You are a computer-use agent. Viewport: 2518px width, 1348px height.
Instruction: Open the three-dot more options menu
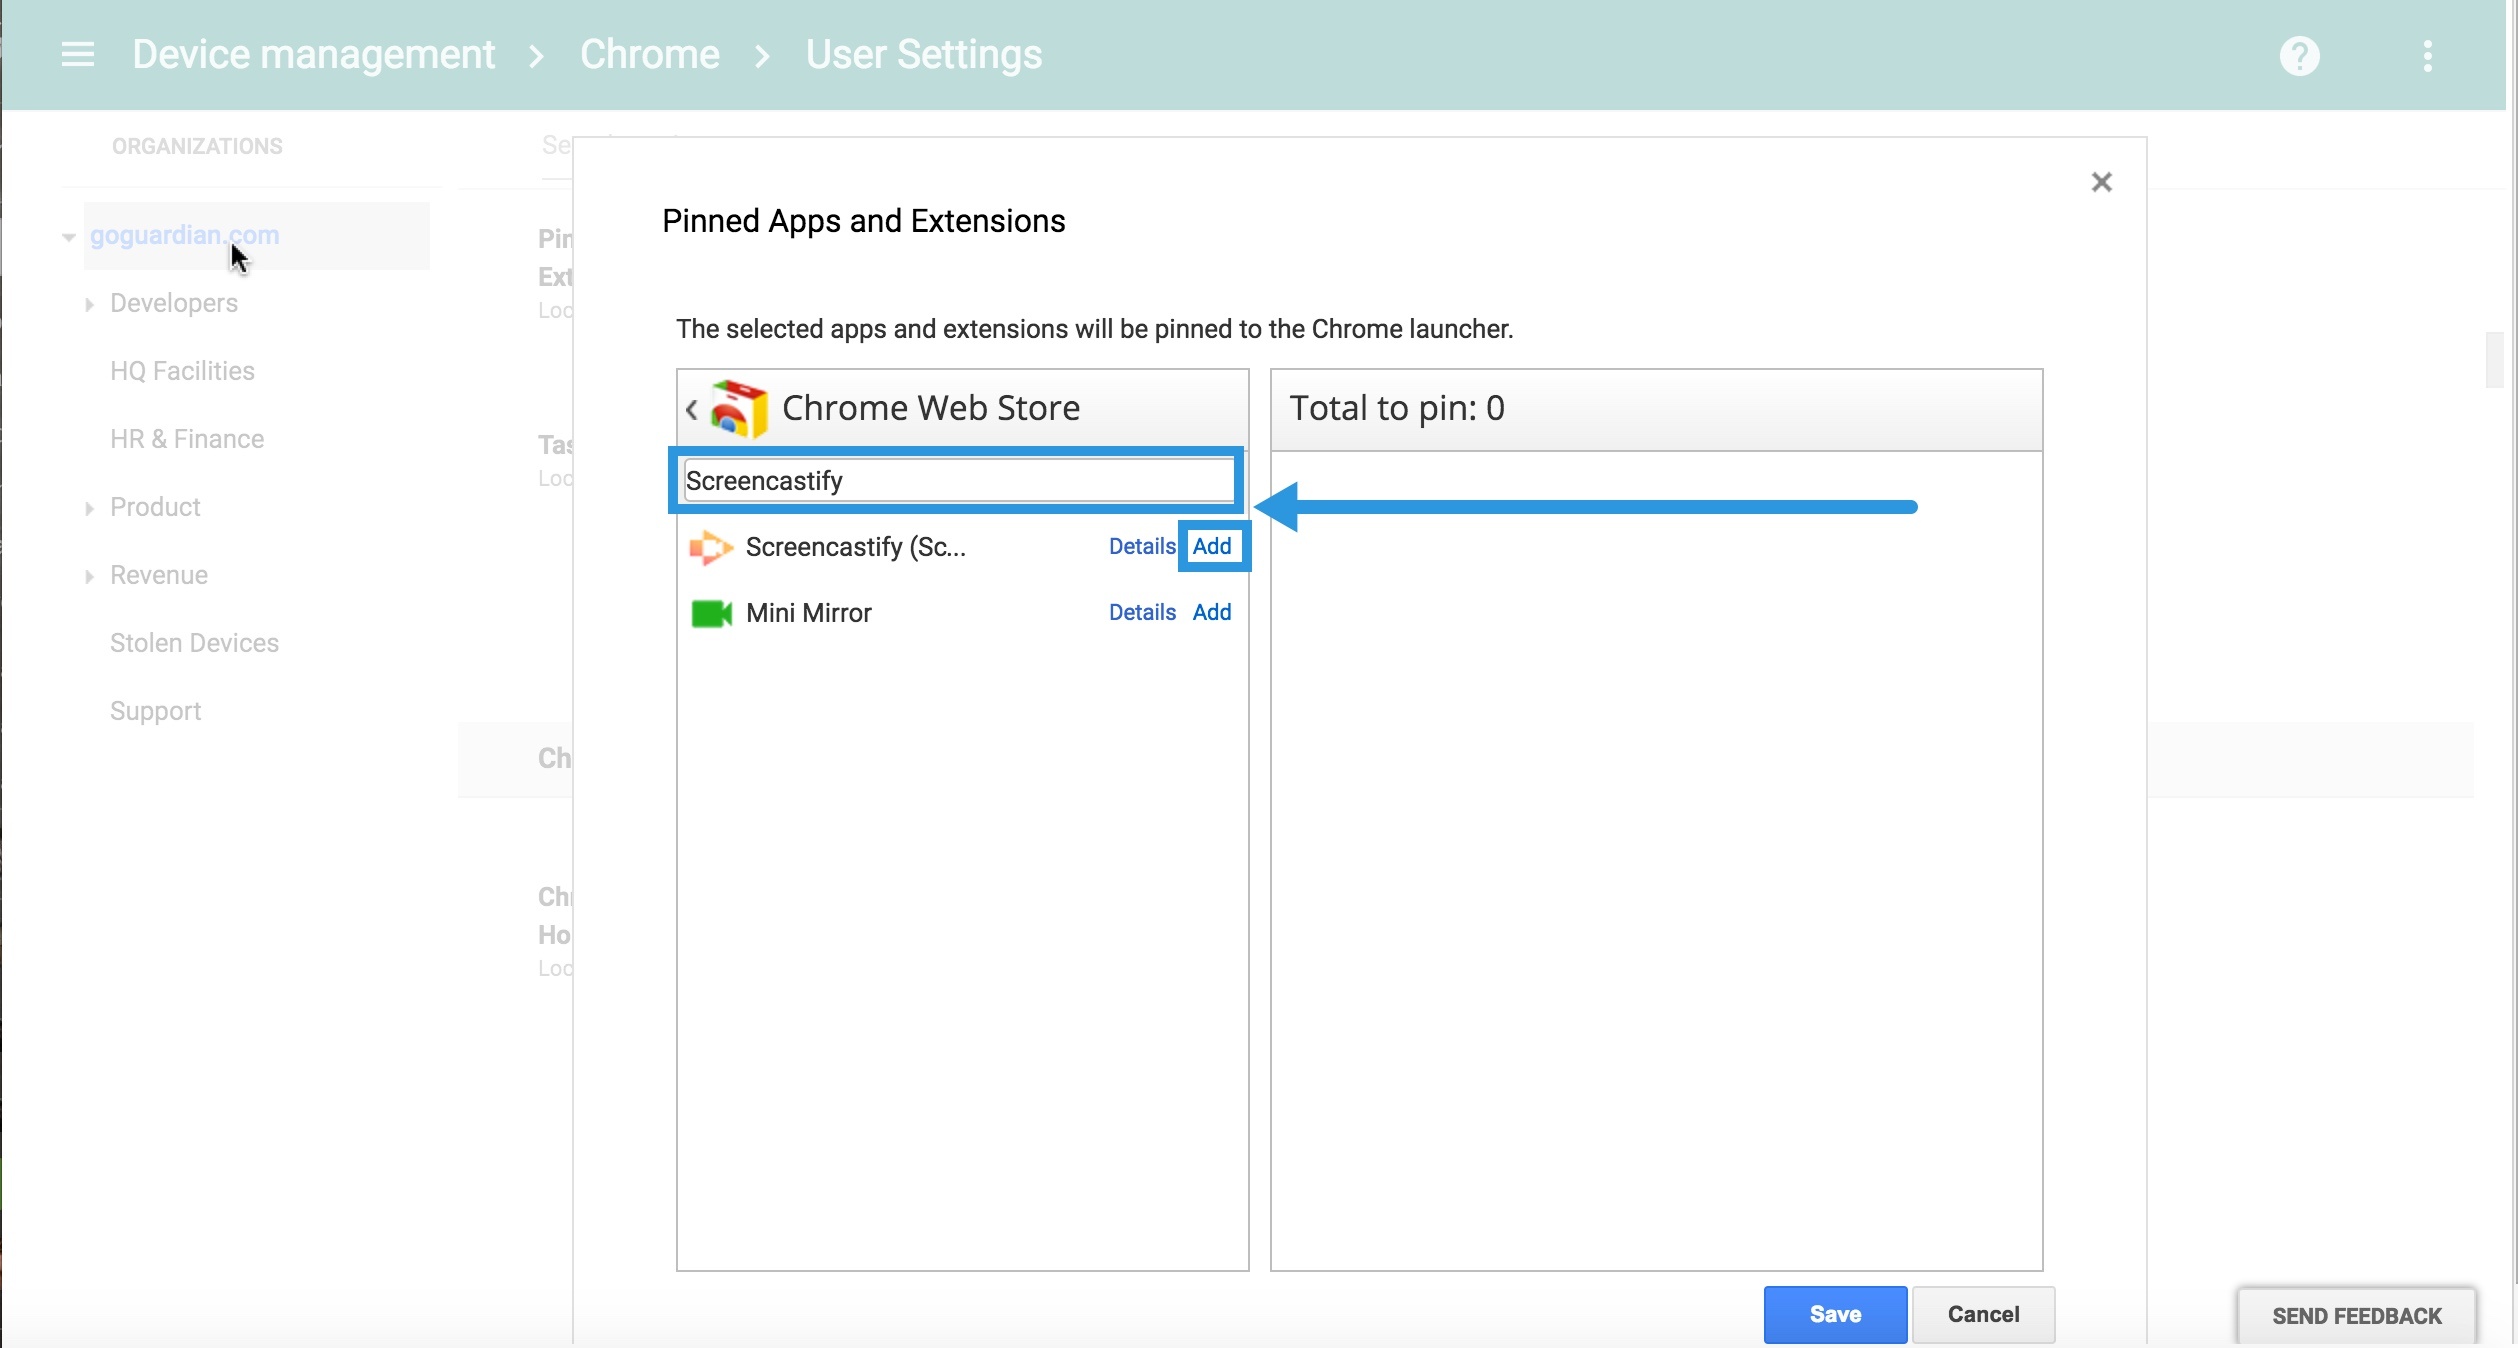click(x=2427, y=56)
